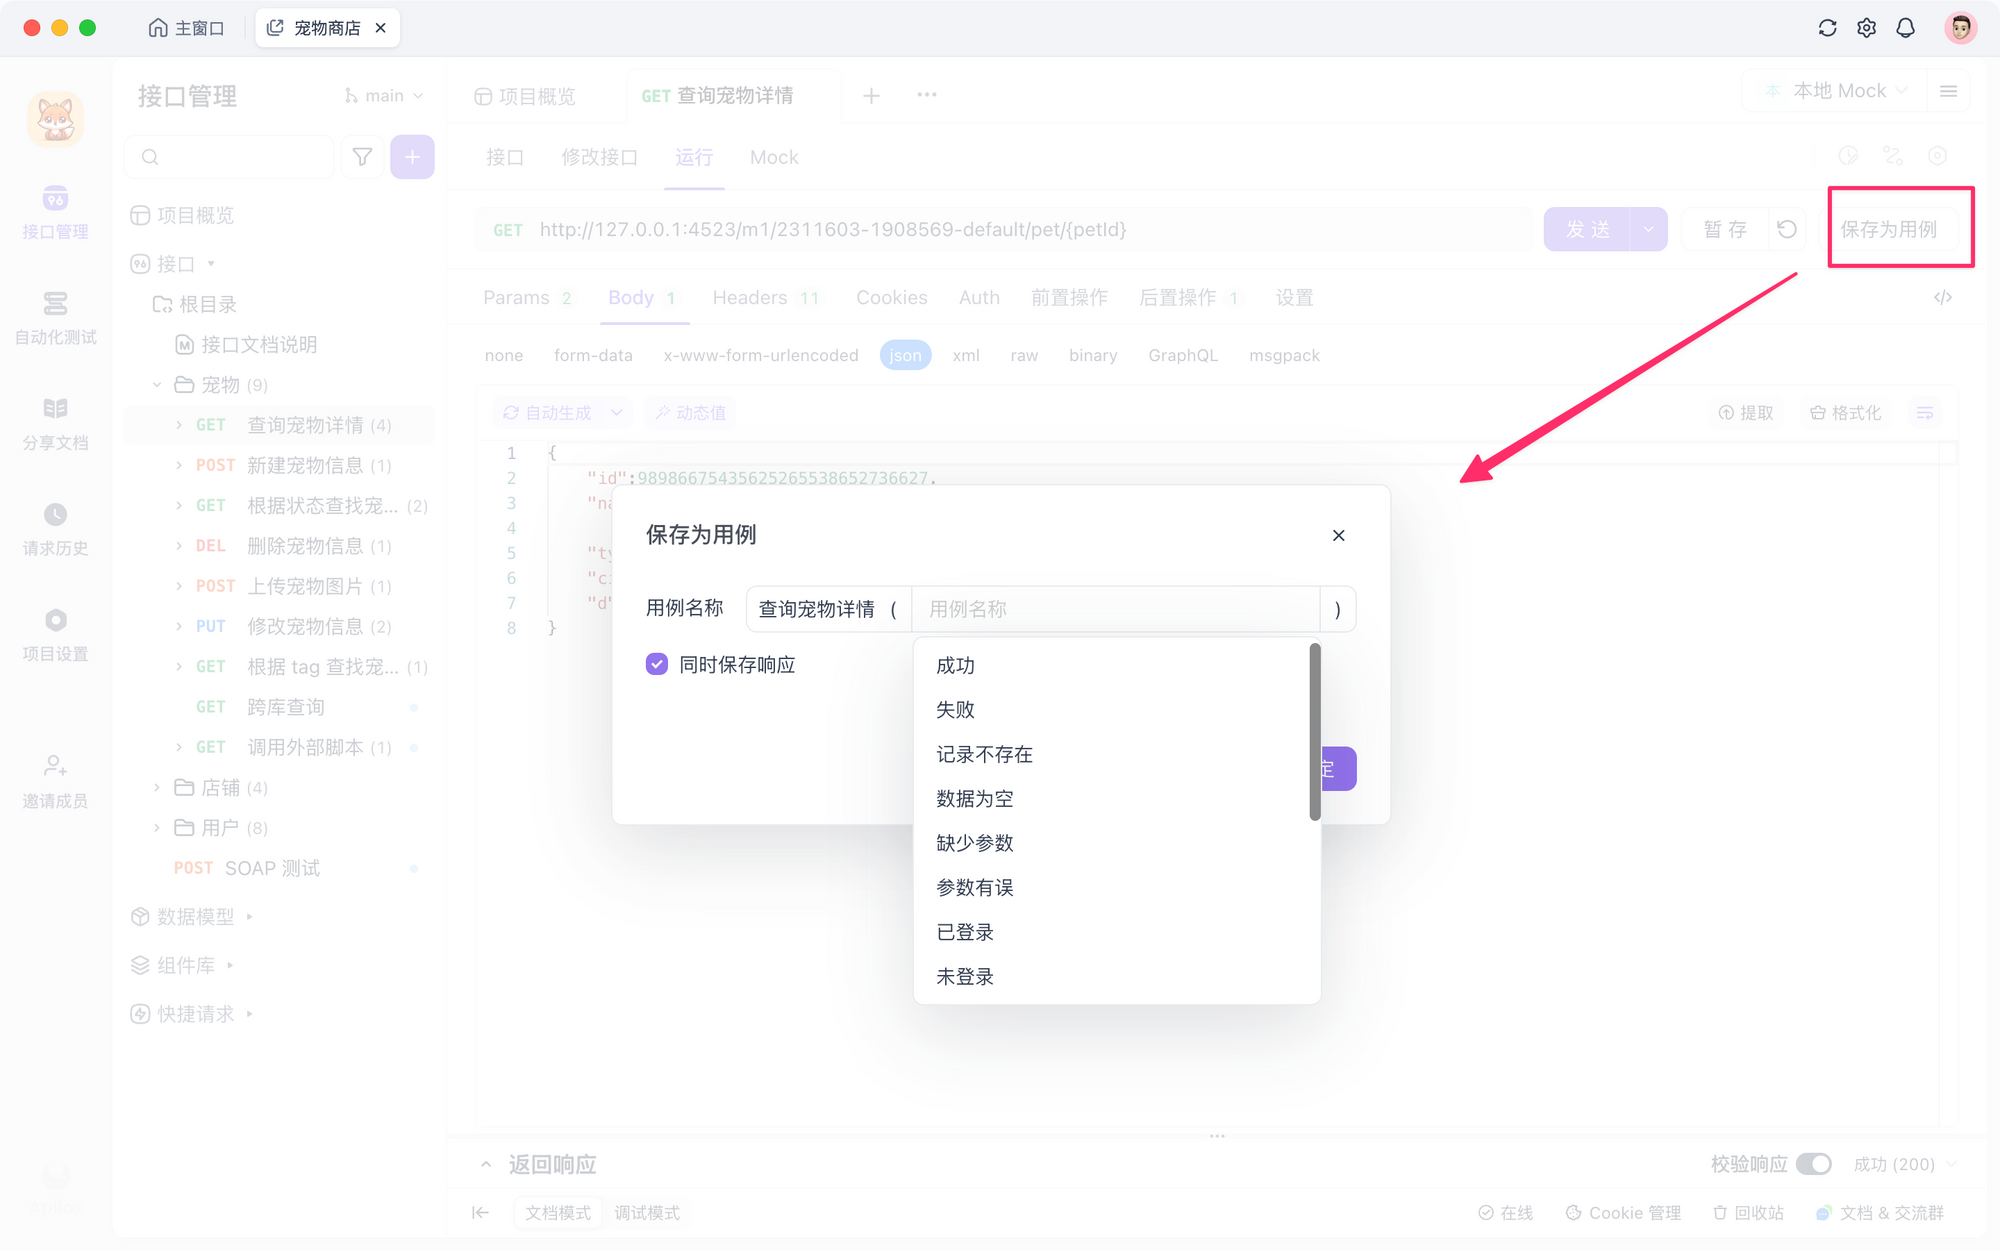Select the GraphQL body type
2000x1250 pixels.
[1183, 355]
